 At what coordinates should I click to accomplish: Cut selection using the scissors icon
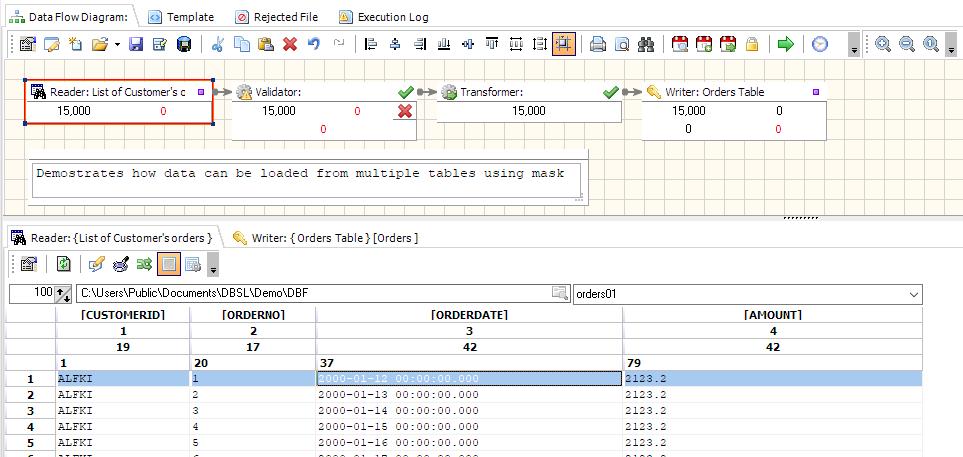217,44
